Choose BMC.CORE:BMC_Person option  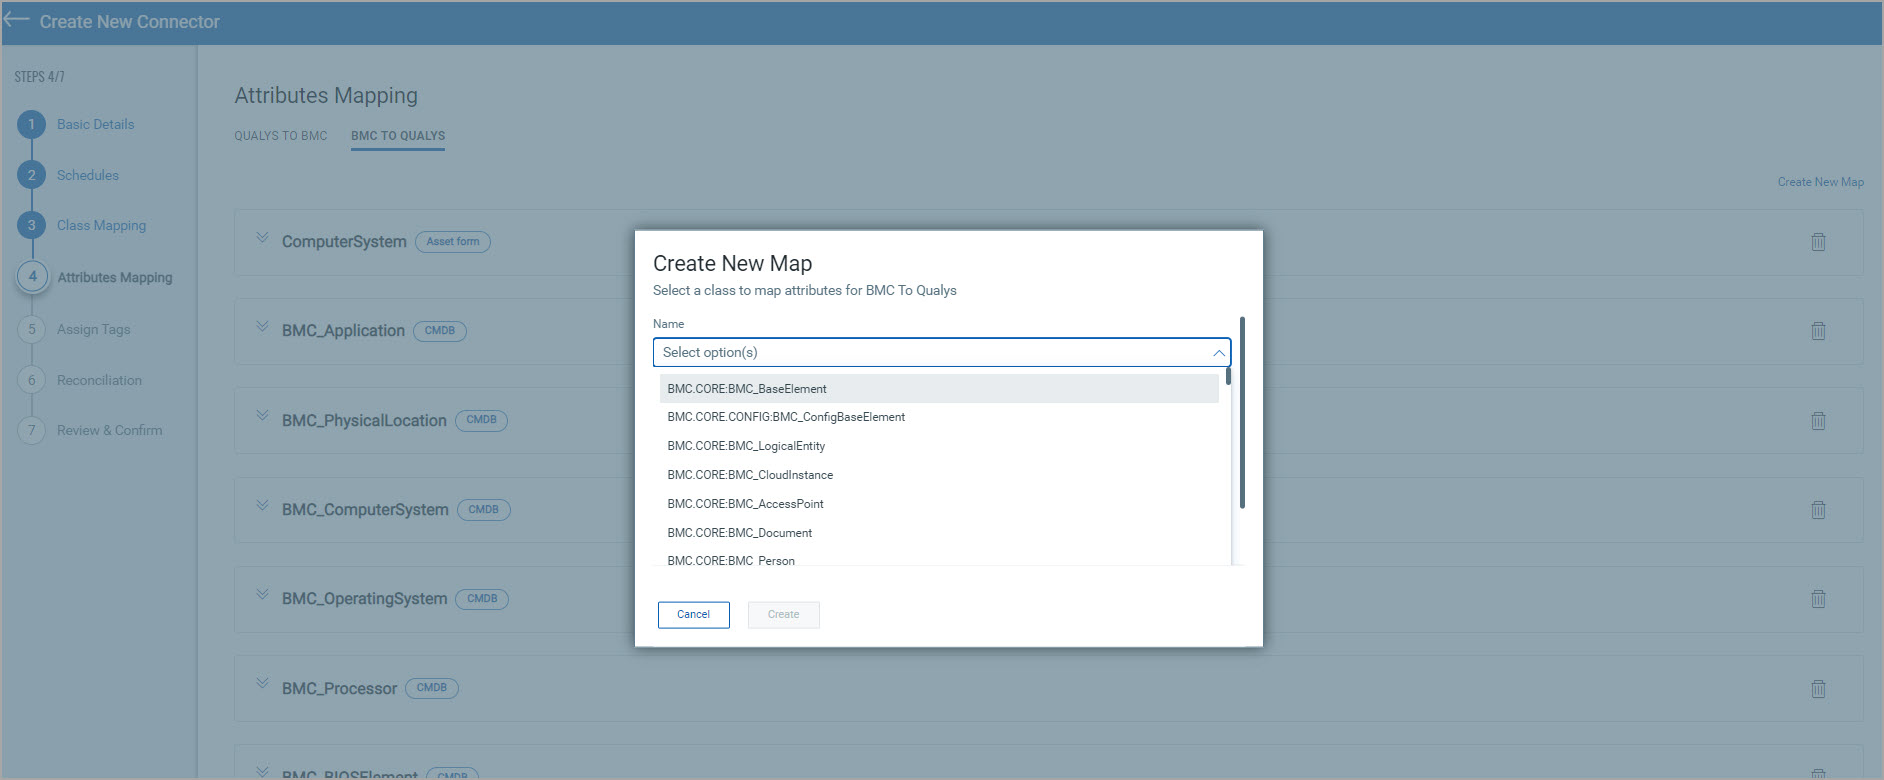939,559
